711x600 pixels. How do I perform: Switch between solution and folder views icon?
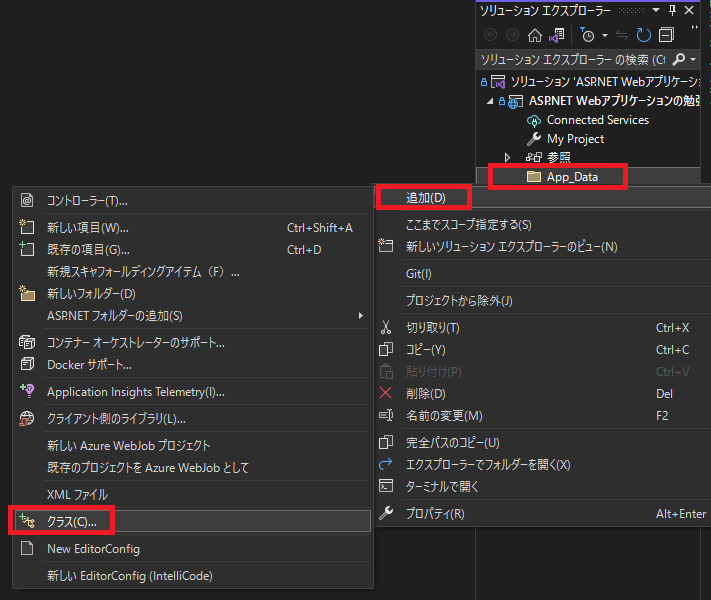(557, 35)
